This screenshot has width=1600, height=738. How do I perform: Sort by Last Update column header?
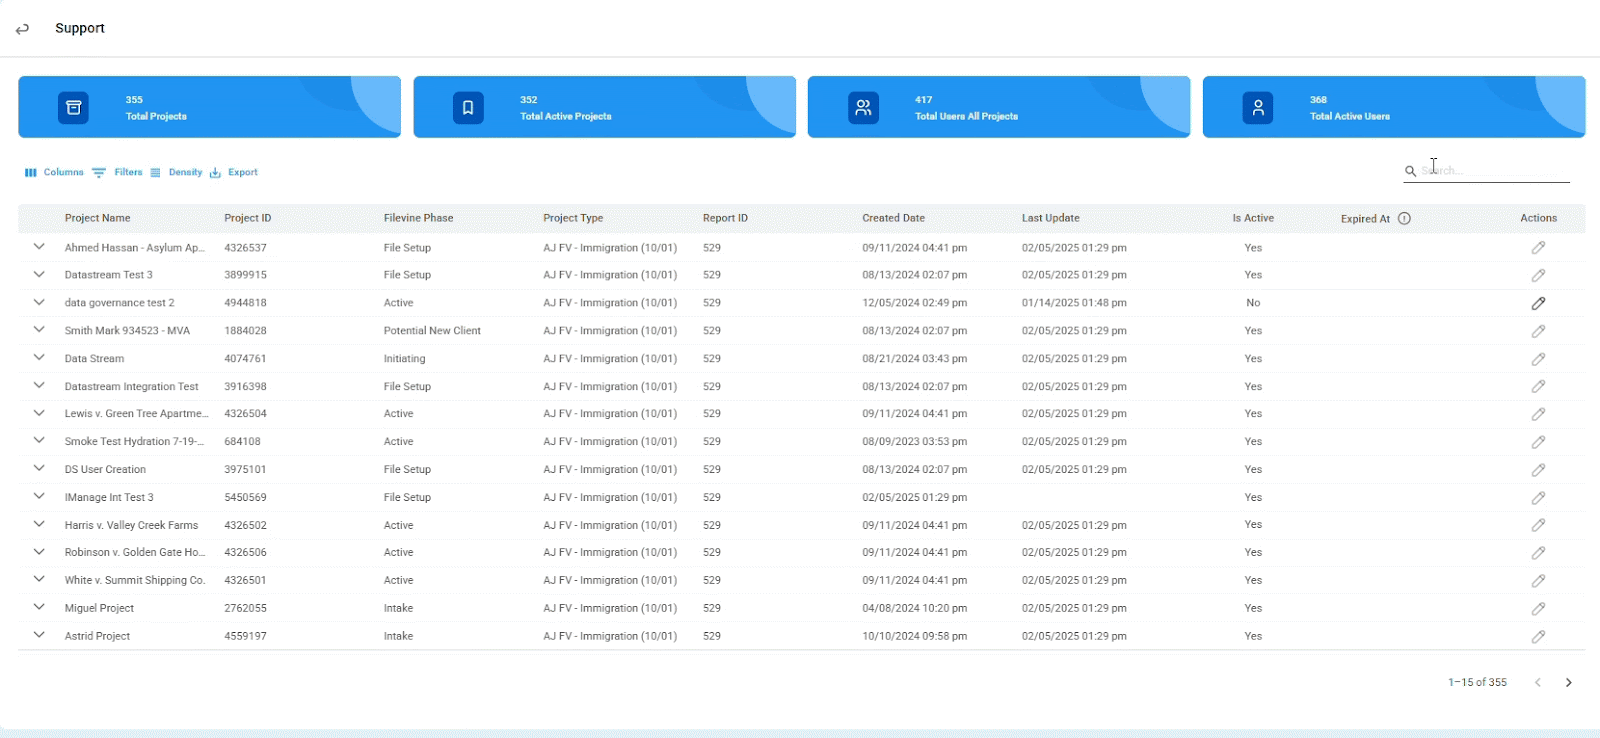[x=1051, y=218]
